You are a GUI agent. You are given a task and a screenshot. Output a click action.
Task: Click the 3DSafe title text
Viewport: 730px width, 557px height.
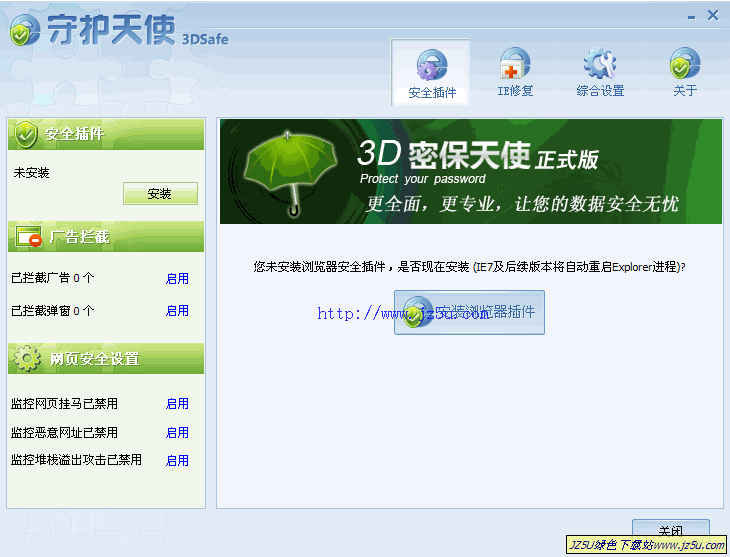pyautogui.click(x=205, y=39)
